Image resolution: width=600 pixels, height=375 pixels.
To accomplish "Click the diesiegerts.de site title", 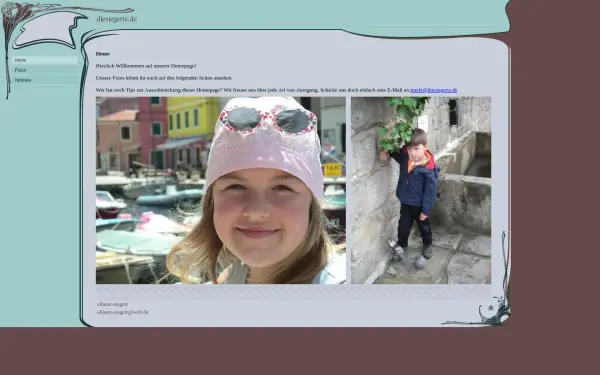I will [x=116, y=19].
